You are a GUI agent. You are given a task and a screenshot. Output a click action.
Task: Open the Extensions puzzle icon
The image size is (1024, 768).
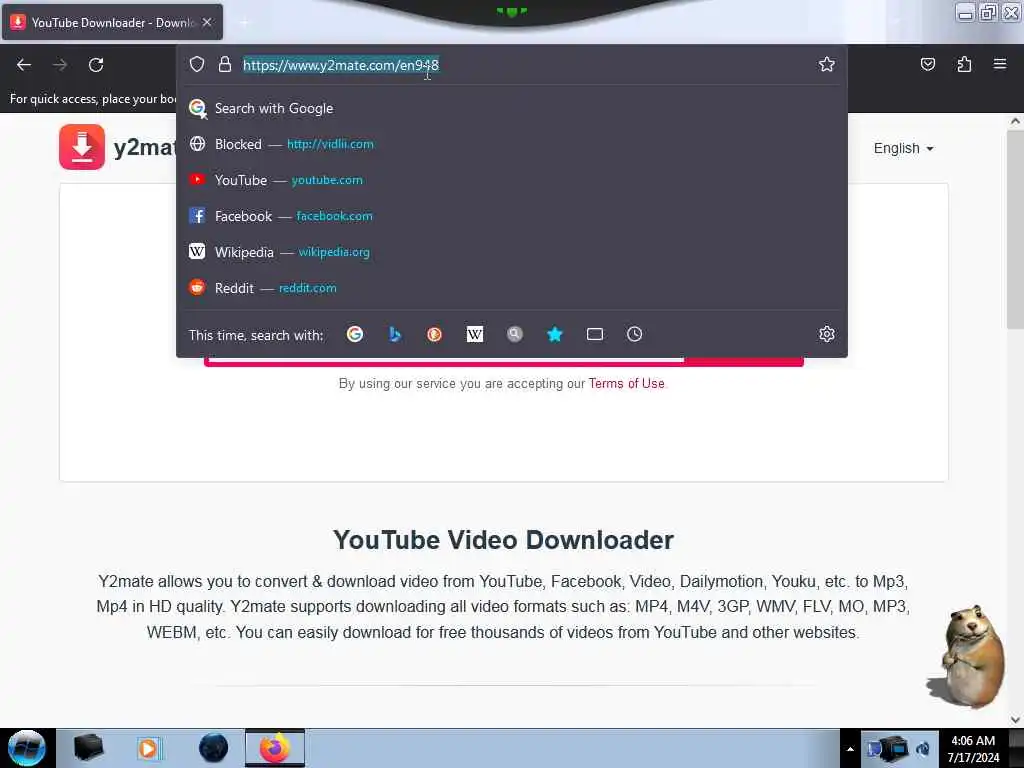point(964,64)
